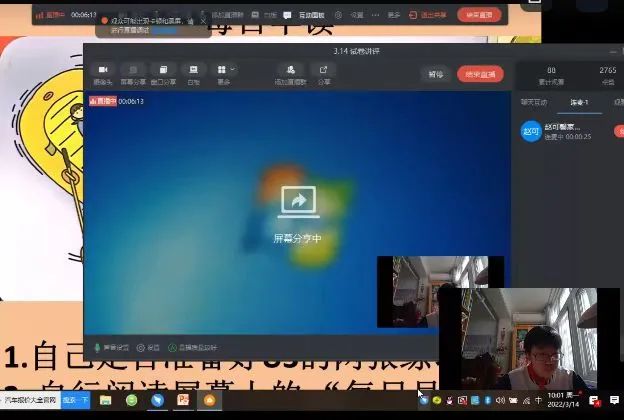Open the notification center icon in taskbar
Screen dimensions: 624x420
tap(614, 400)
